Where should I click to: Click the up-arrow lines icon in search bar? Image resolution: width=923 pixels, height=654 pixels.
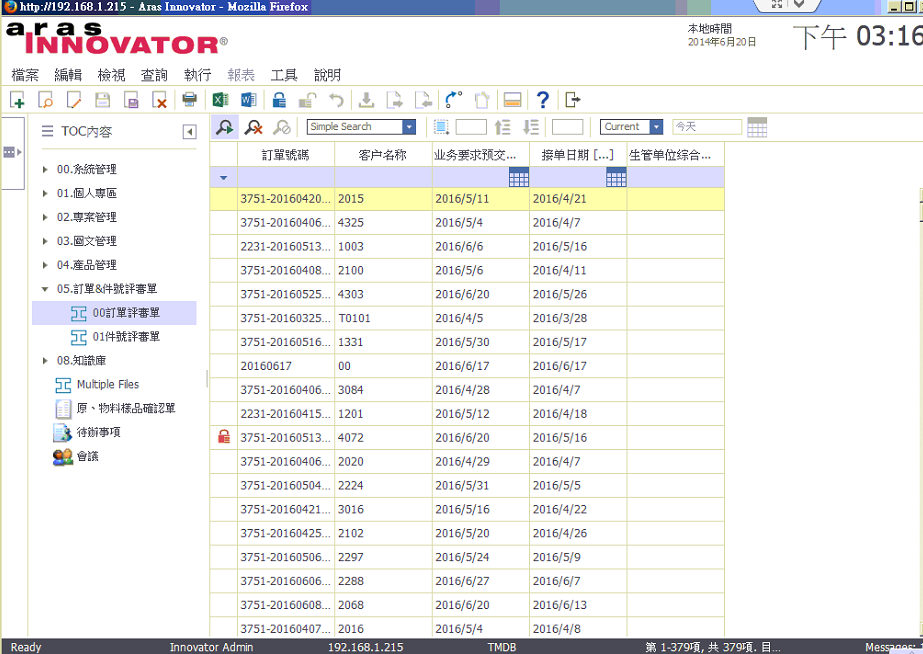pos(502,127)
